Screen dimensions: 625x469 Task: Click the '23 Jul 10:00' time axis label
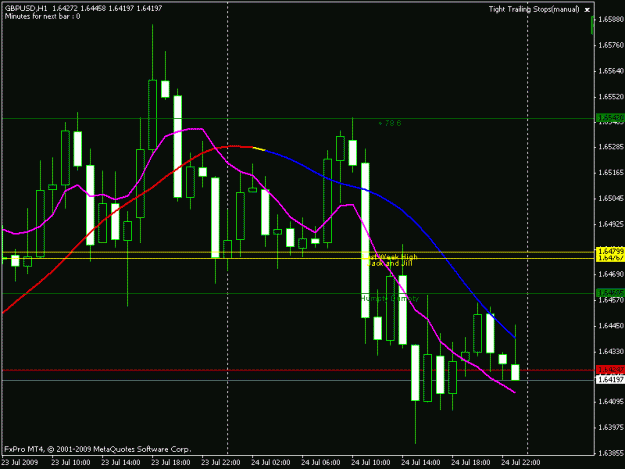[71, 462]
